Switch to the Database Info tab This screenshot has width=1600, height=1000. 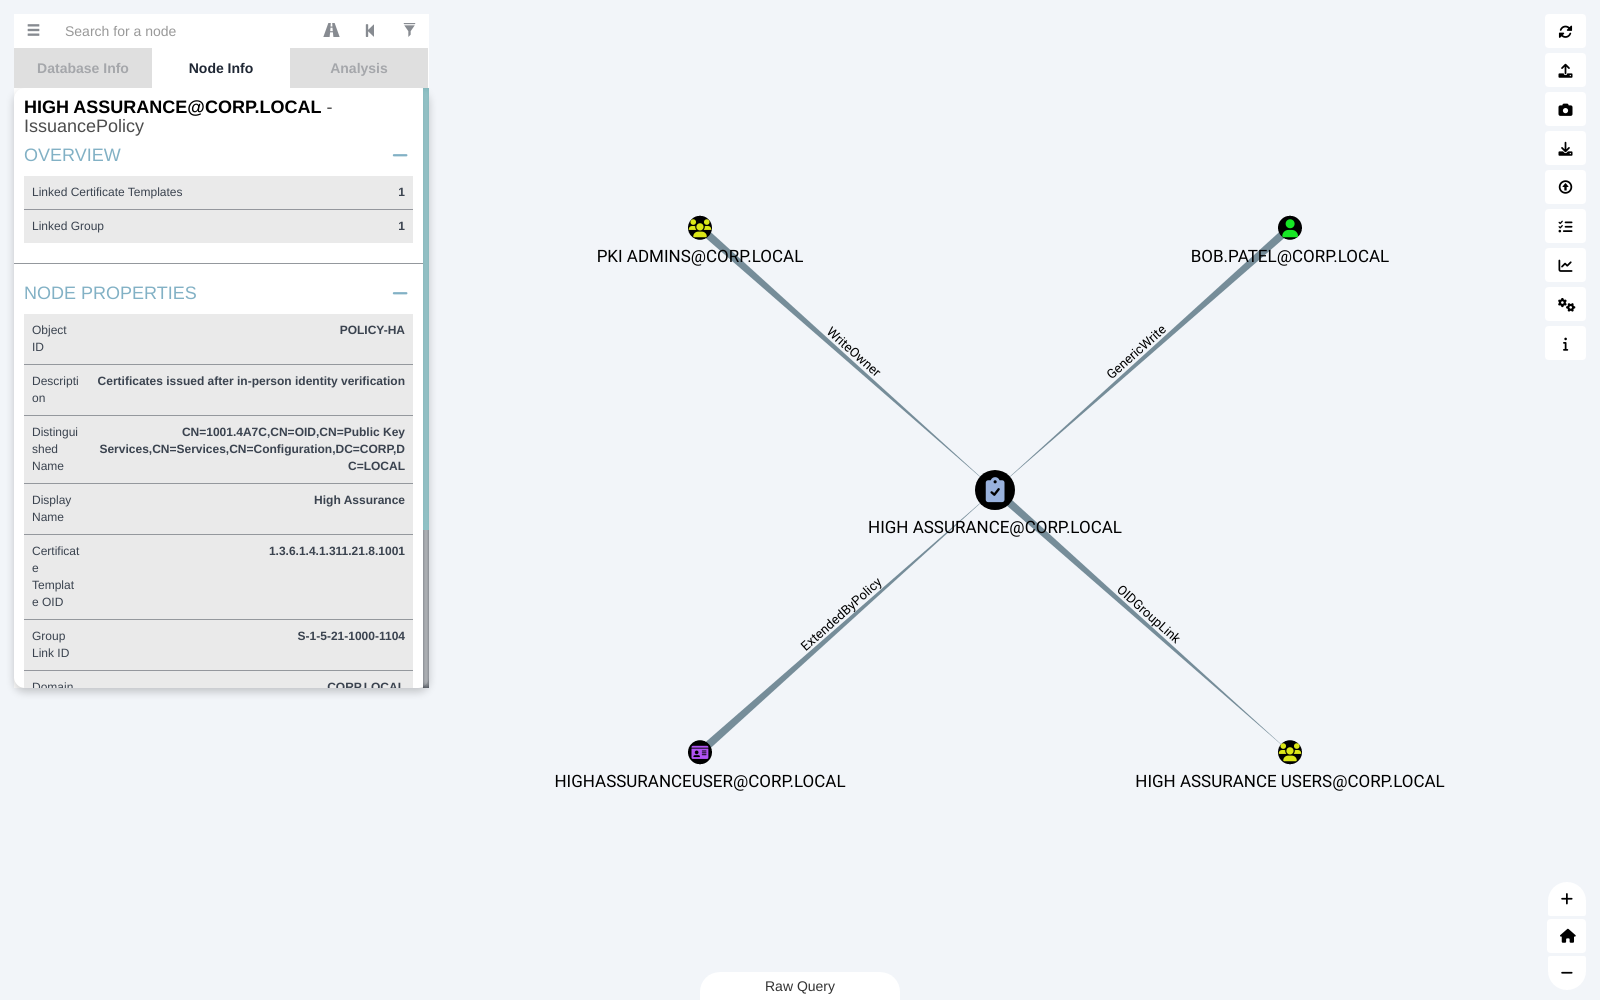click(x=83, y=68)
